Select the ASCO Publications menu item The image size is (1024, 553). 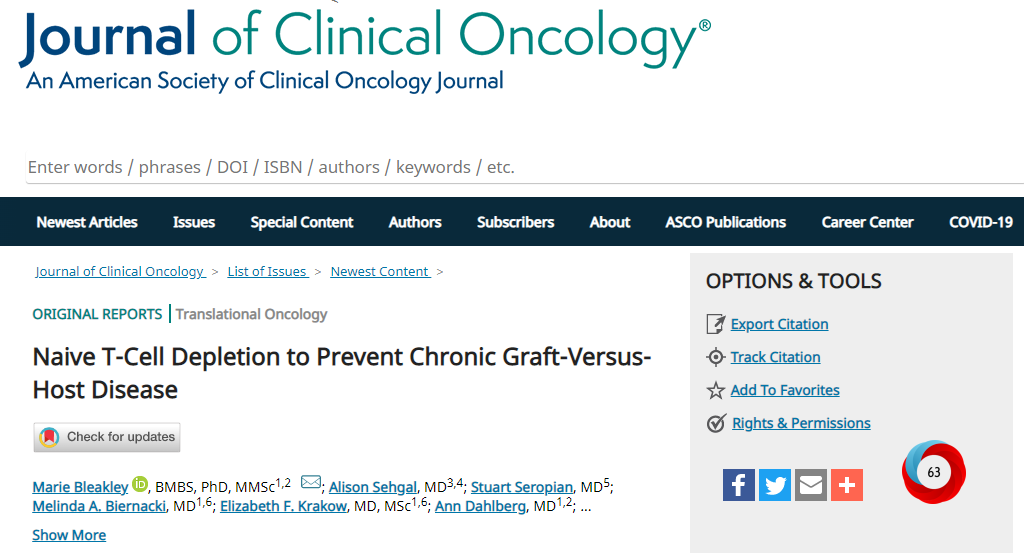[726, 222]
